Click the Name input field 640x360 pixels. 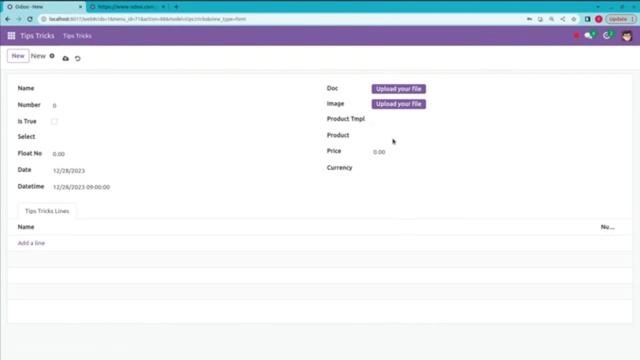point(180,89)
